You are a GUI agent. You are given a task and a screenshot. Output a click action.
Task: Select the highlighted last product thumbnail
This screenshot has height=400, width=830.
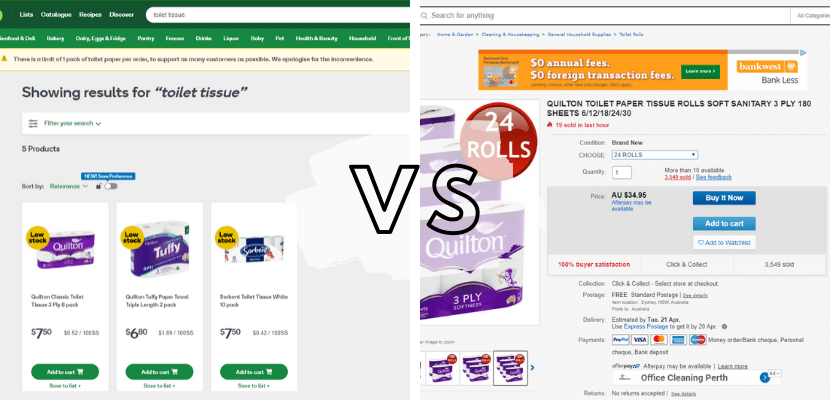(x=510, y=368)
